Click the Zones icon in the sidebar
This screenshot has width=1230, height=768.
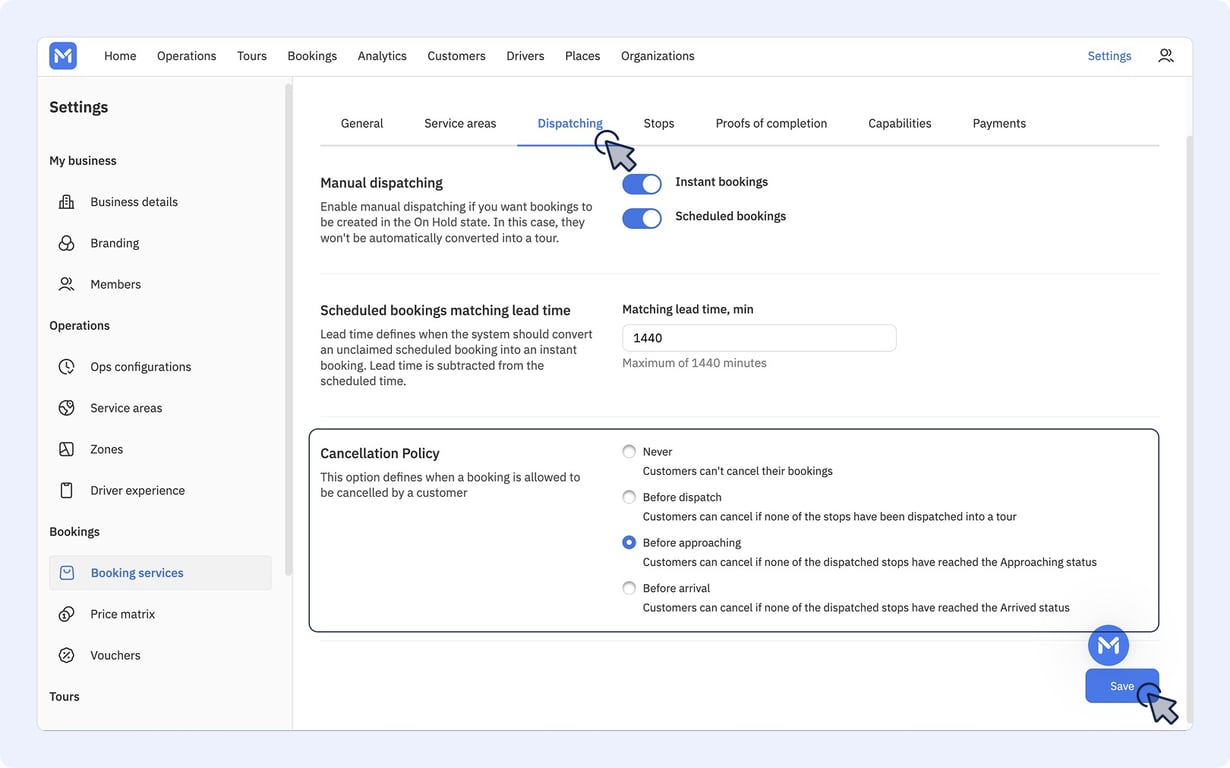(67, 449)
